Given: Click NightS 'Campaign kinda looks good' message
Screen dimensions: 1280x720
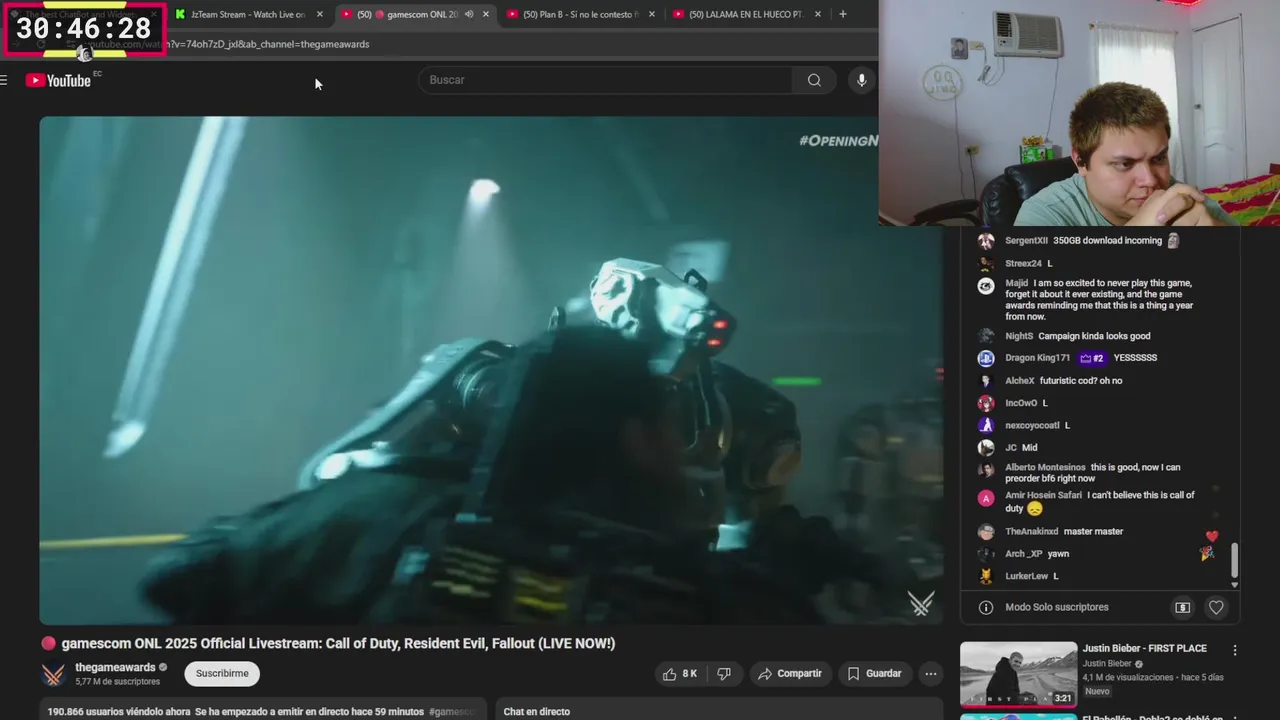Looking at the screenshot, I should pyautogui.click(x=1094, y=336).
